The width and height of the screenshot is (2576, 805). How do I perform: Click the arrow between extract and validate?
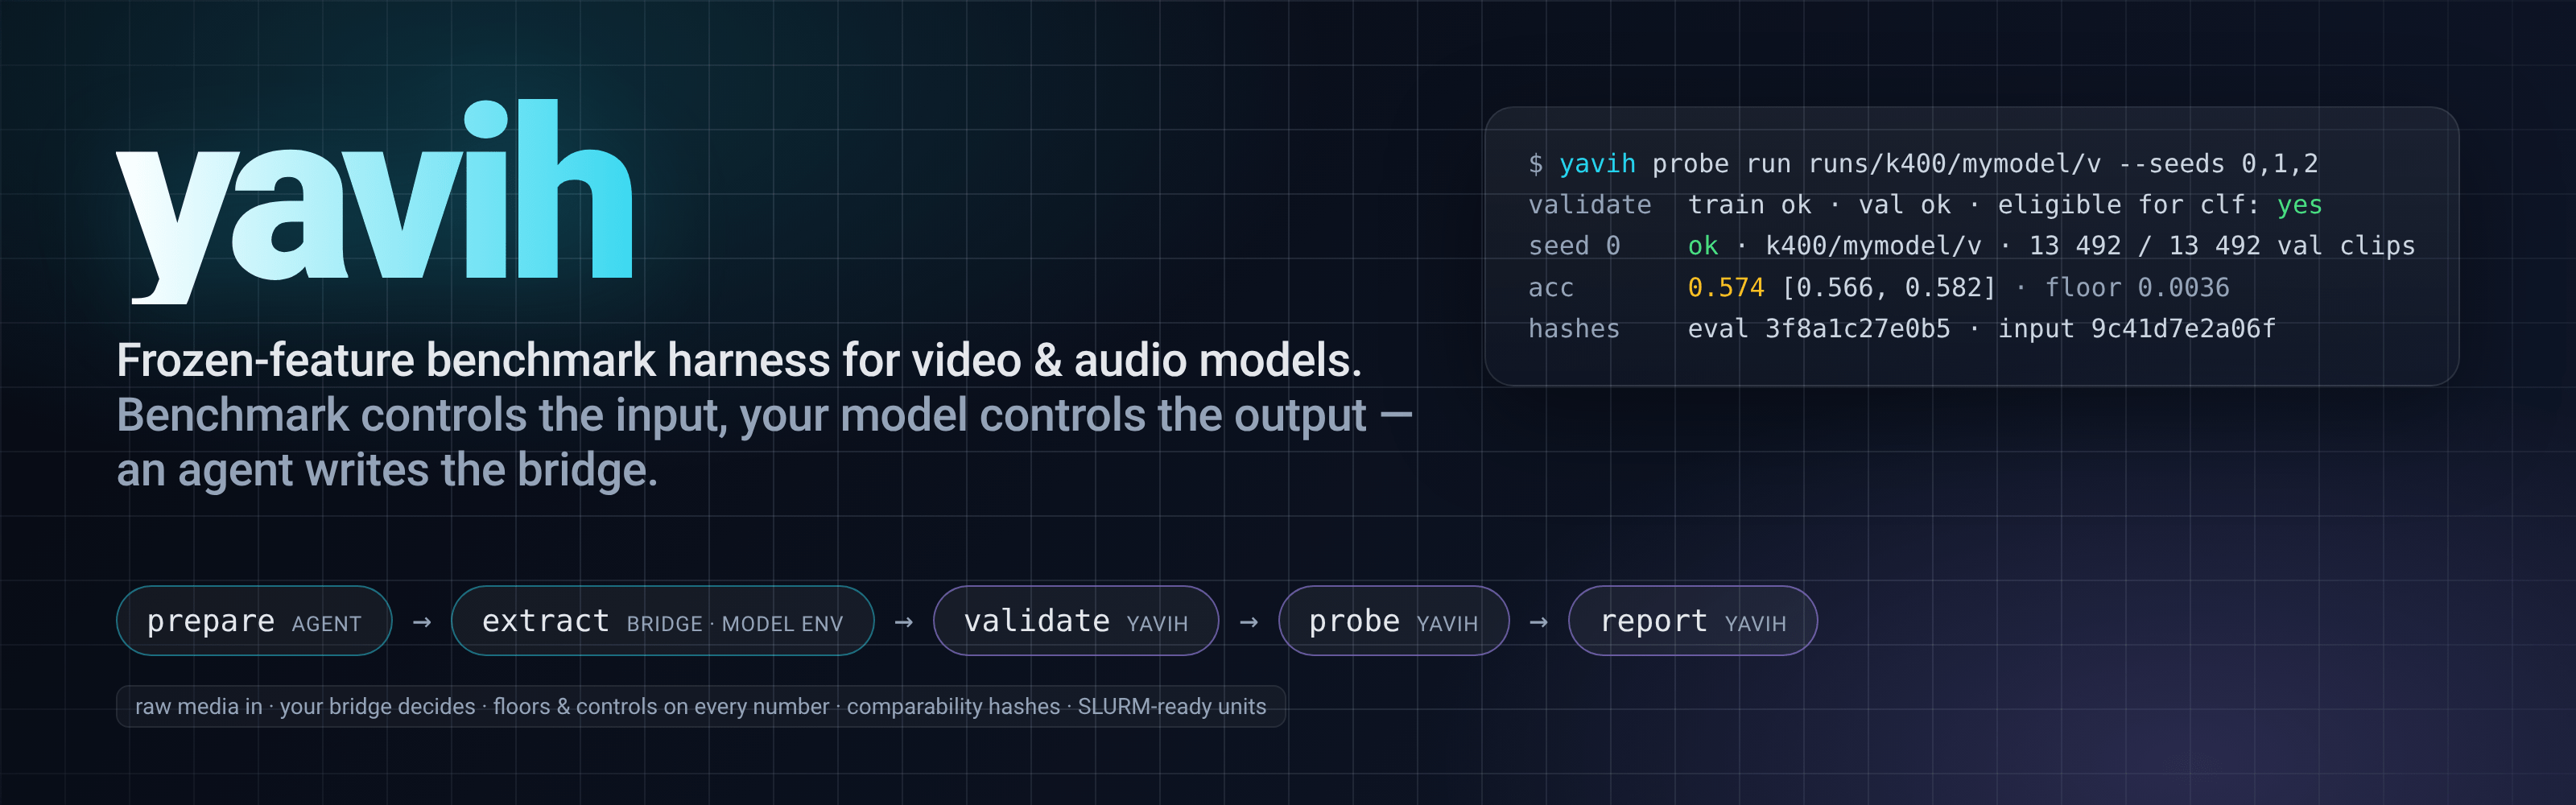pos(904,622)
